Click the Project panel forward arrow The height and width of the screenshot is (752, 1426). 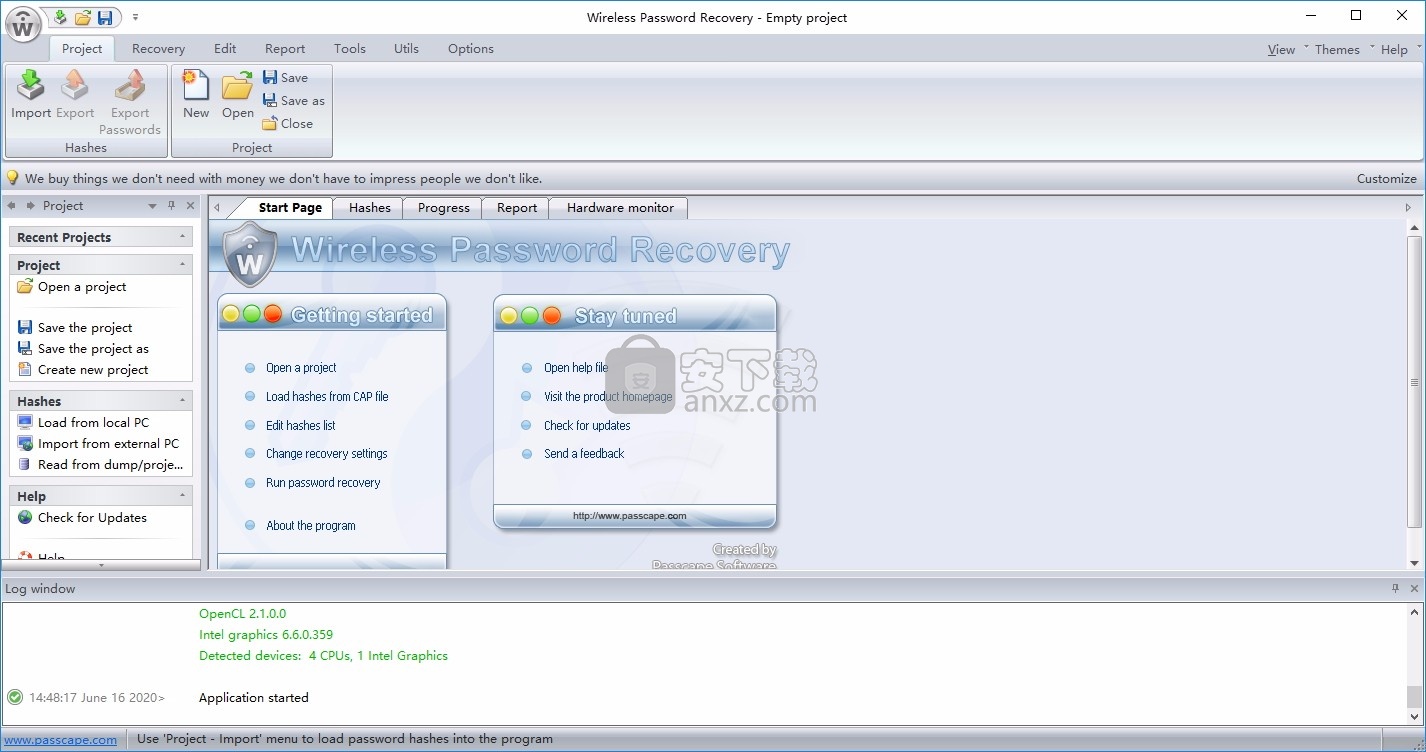(31, 206)
